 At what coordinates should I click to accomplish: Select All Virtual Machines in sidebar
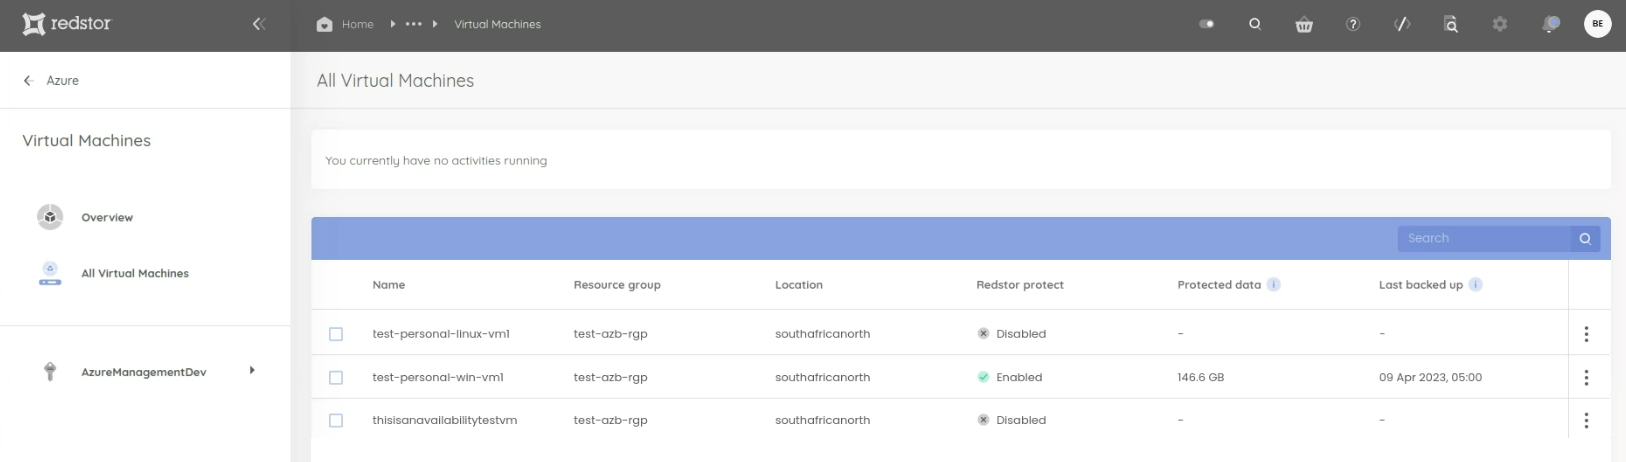135,273
